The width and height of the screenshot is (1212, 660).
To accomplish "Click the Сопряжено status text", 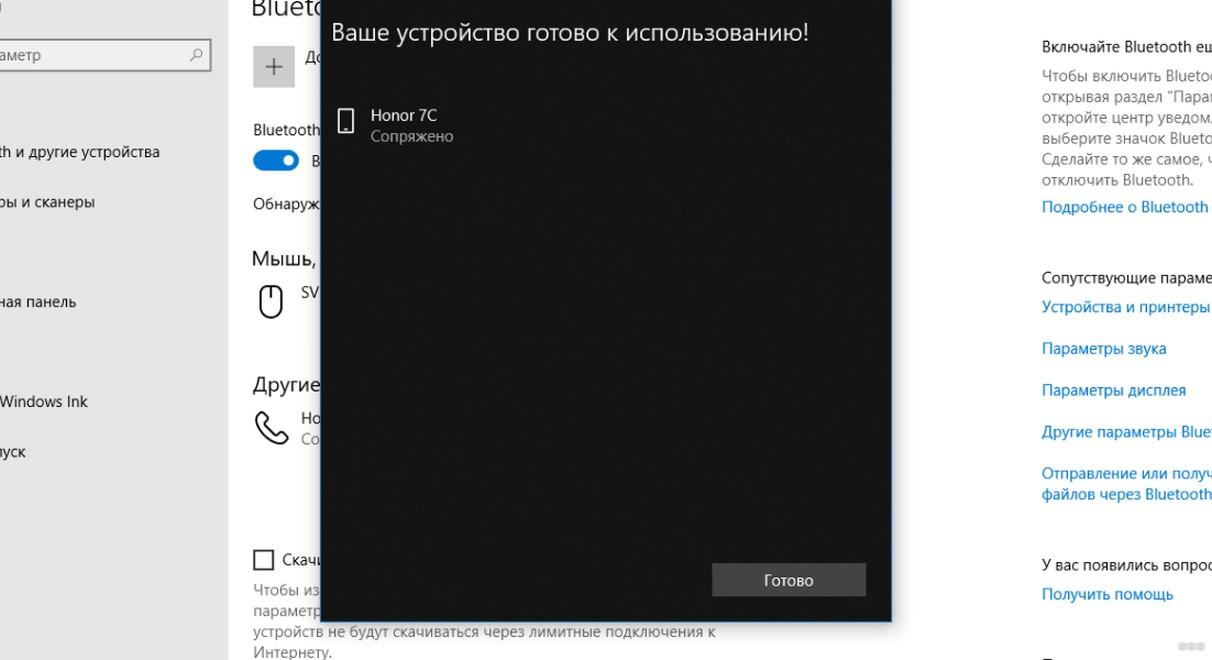I will click(x=412, y=137).
